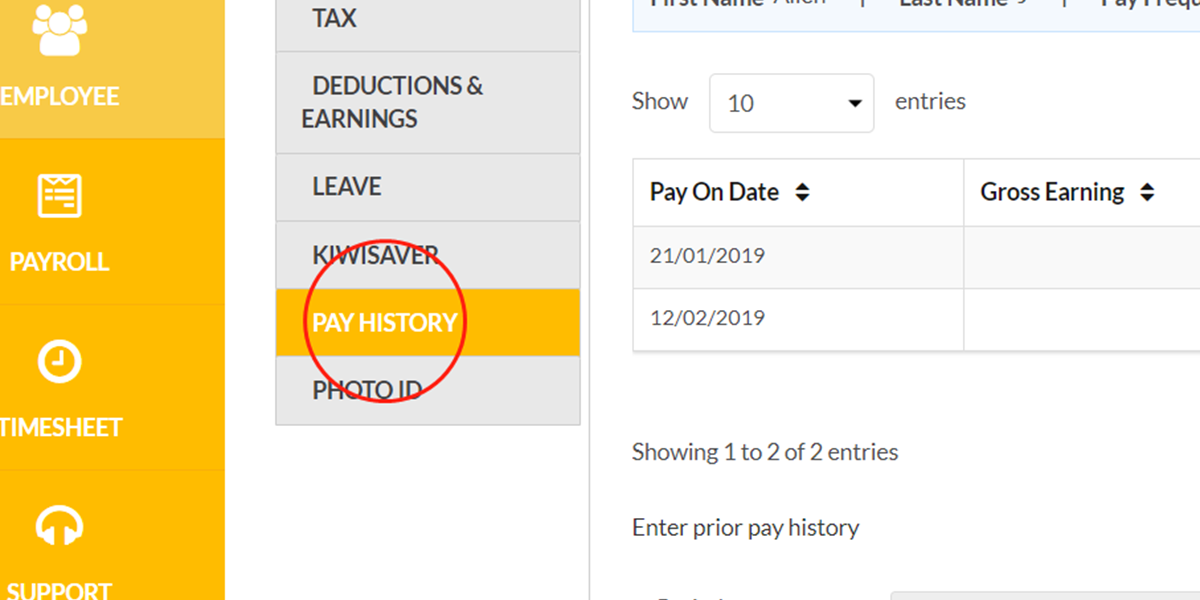
Task: Go to the KIWISAVER tab
Action: tap(428, 255)
